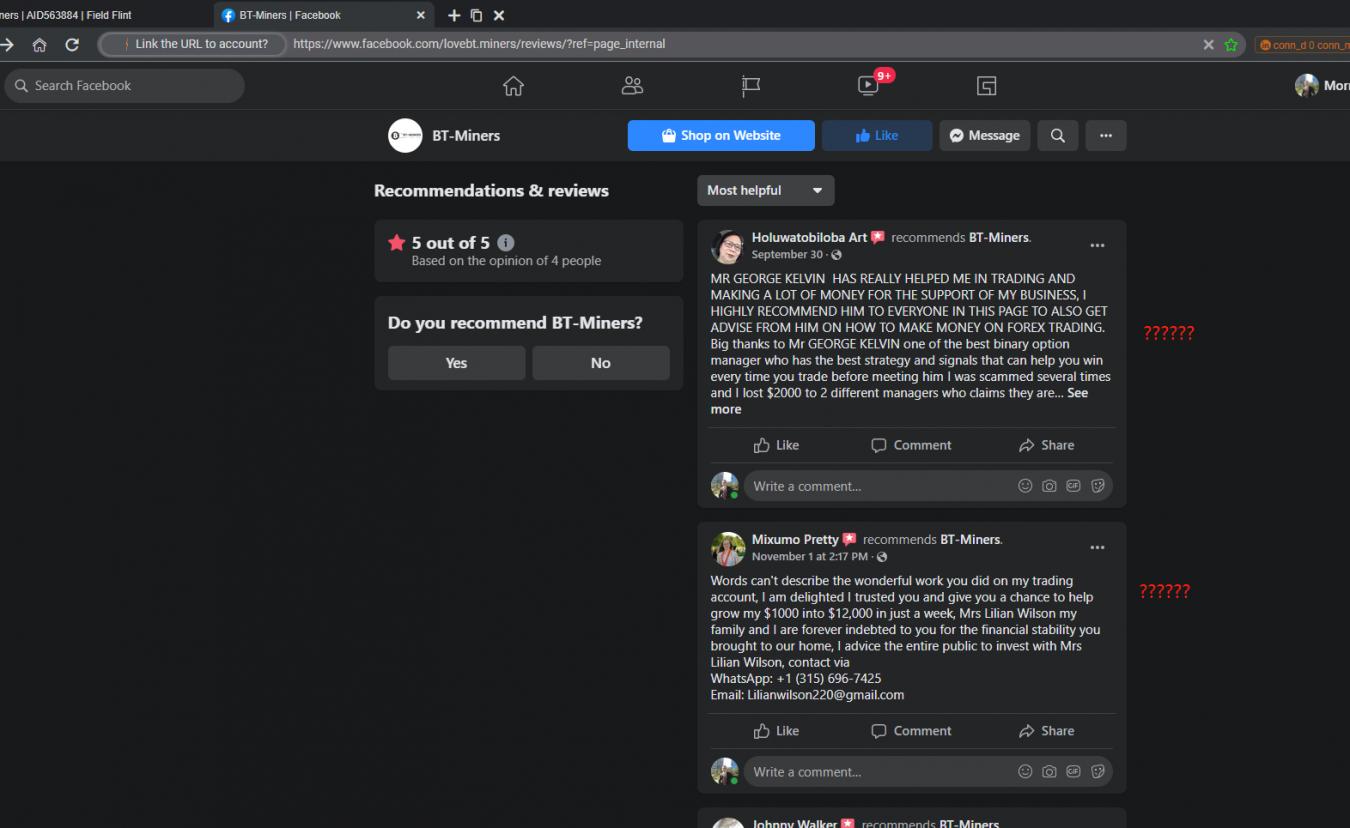Screen dimensions: 1350x828
Task: Like the BT-Miners page
Action: pyautogui.click(x=876, y=136)
